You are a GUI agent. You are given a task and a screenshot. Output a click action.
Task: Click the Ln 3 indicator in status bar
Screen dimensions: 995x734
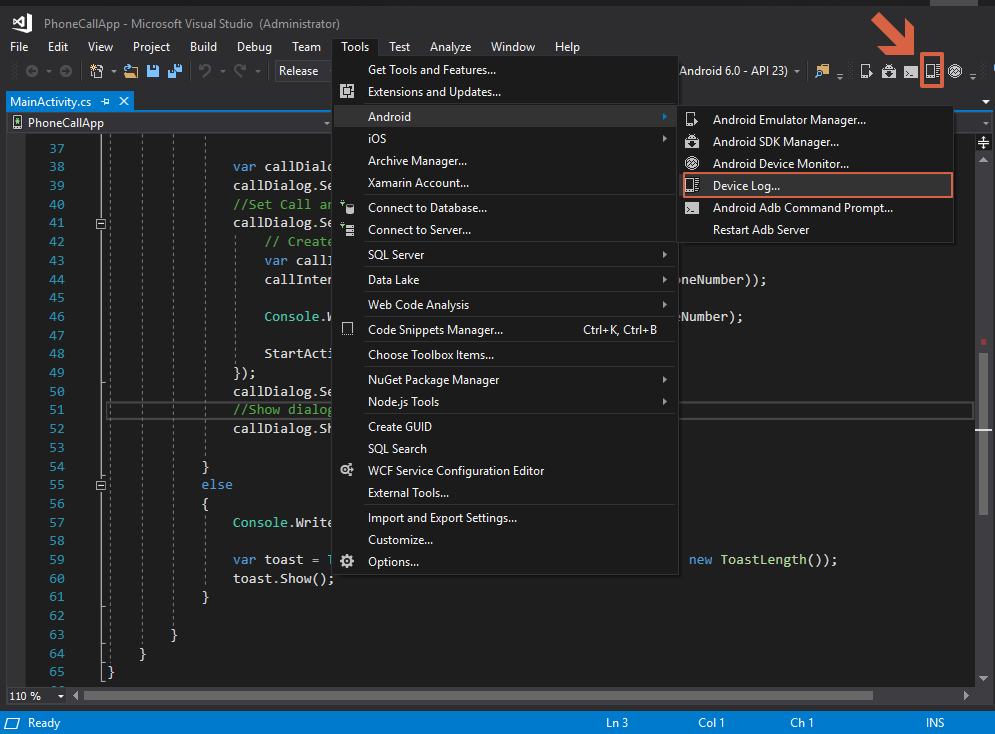pos(617,723)
